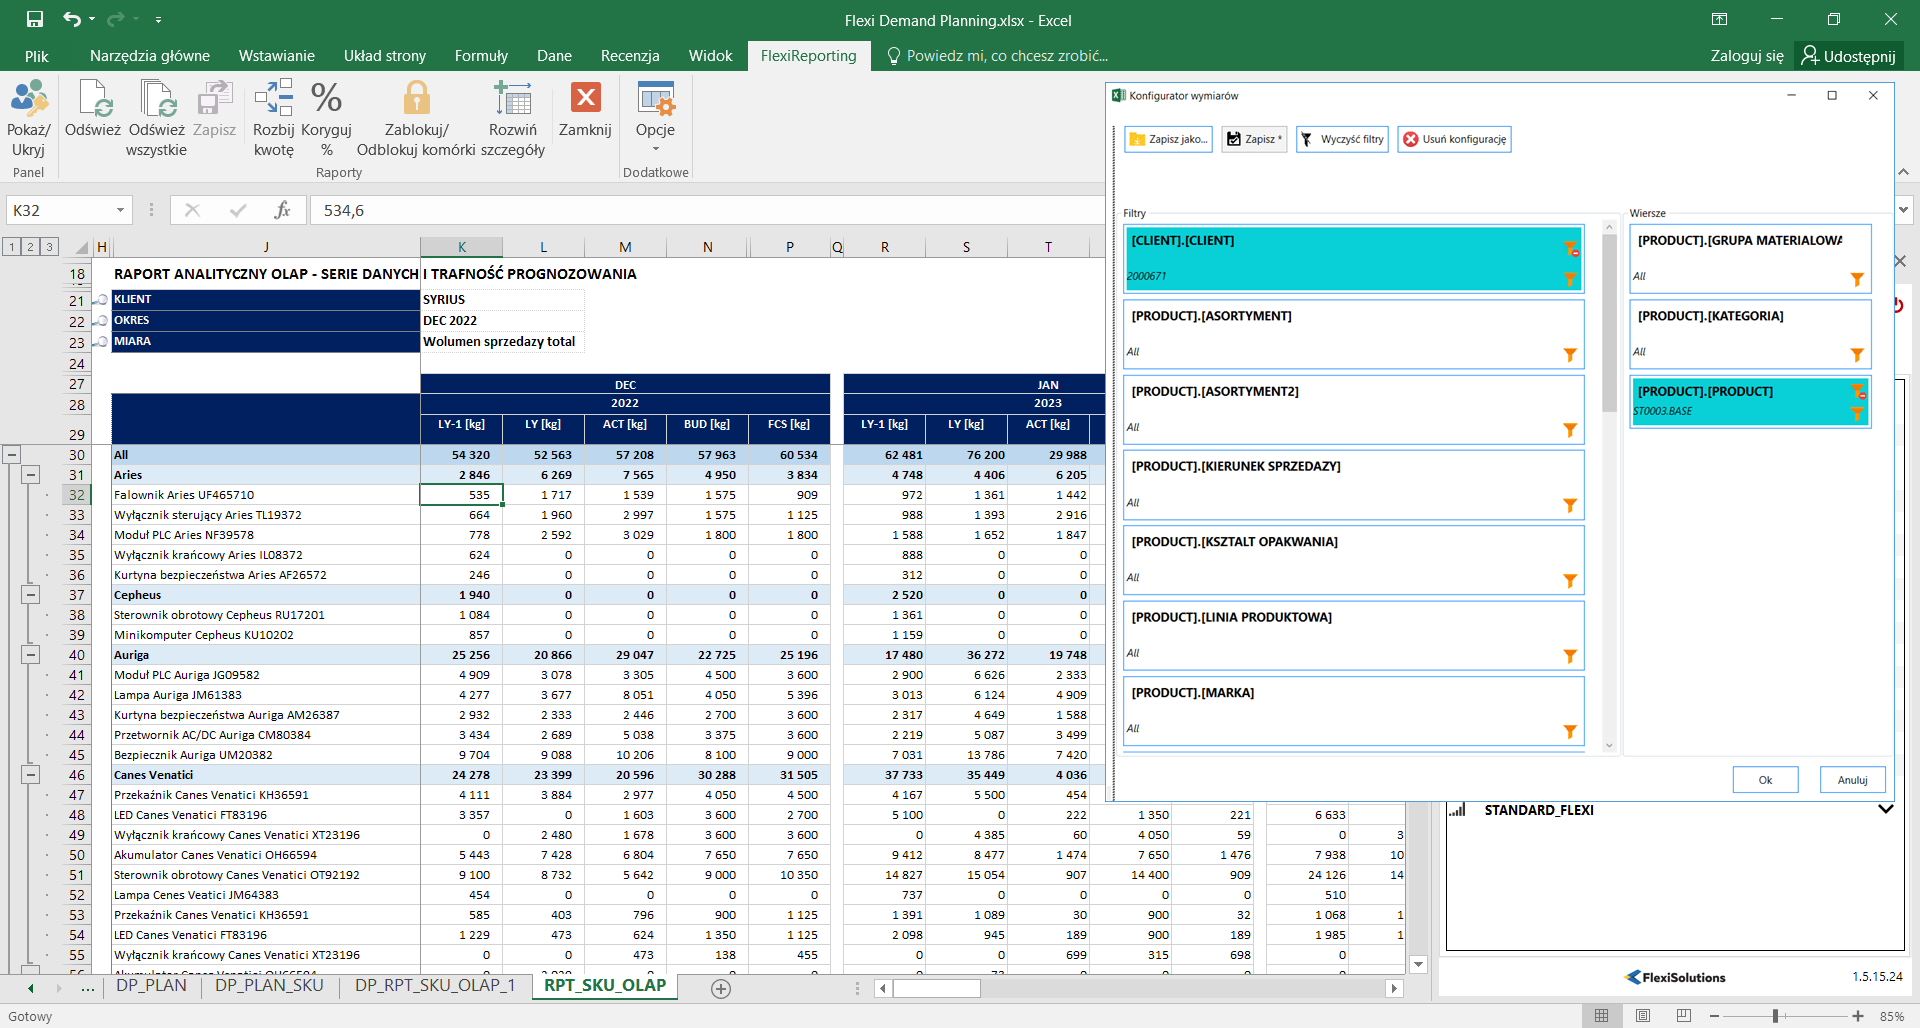Switch to DP_PLAN_SKU sheet tab
Screen dimensions: 1920x1028
269,986
